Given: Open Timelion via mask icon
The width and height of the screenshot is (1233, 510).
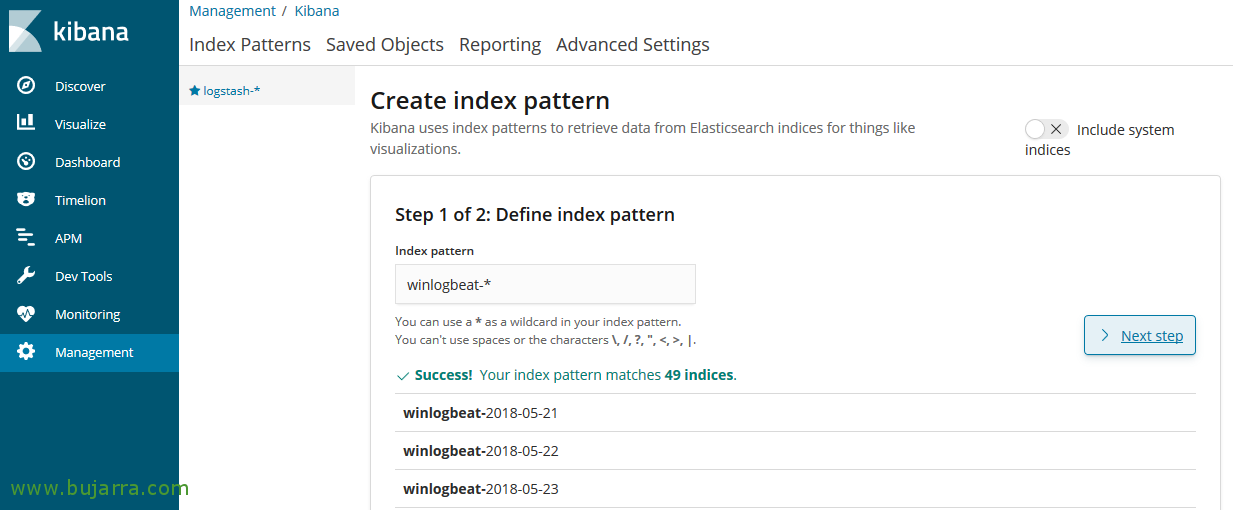Looking at the screenshot, I should coord(26,199).
